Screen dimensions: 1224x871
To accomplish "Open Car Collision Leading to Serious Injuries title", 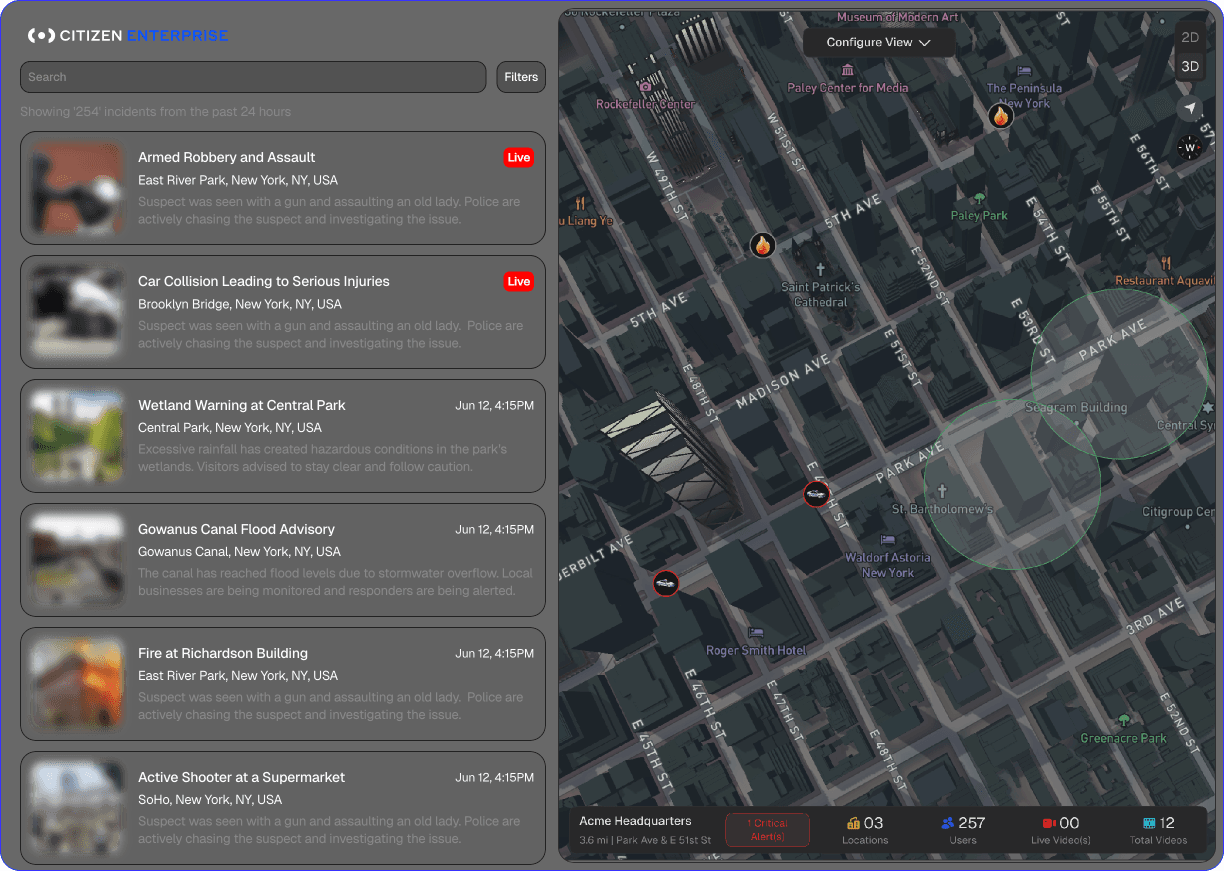I will (x=264, y=281).
